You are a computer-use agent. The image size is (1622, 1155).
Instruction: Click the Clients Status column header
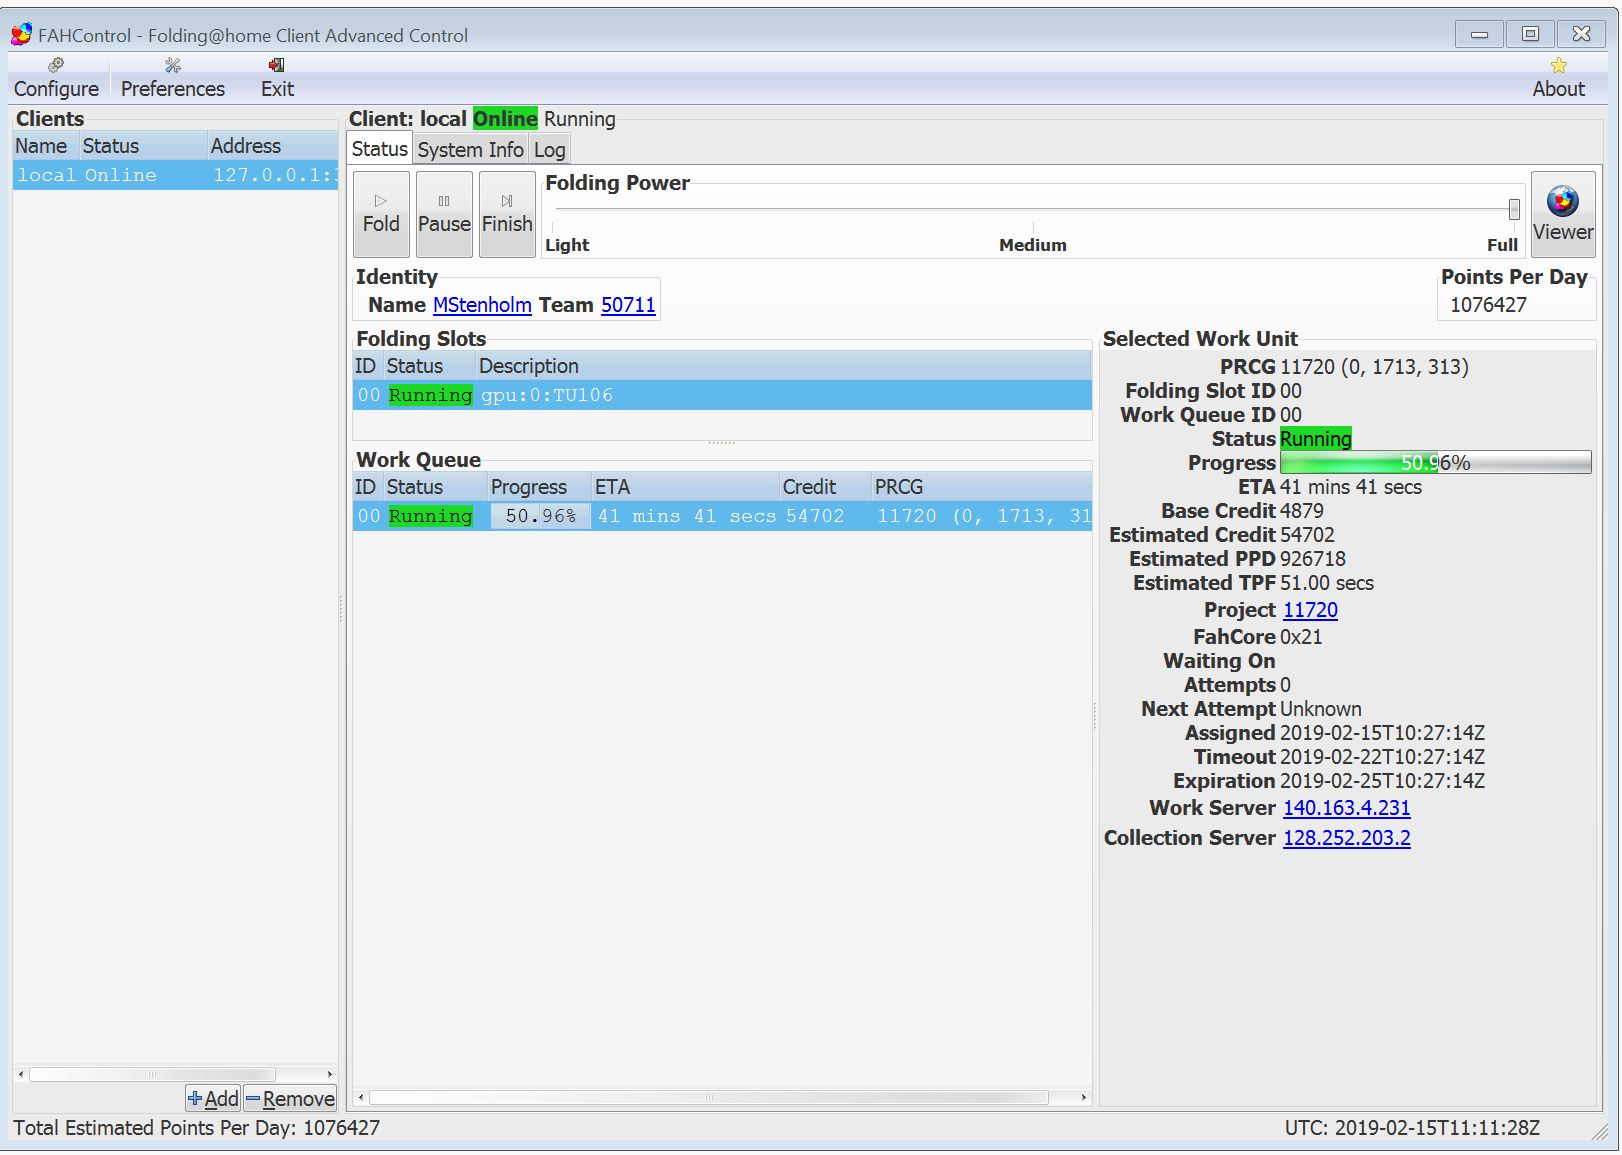143,146
